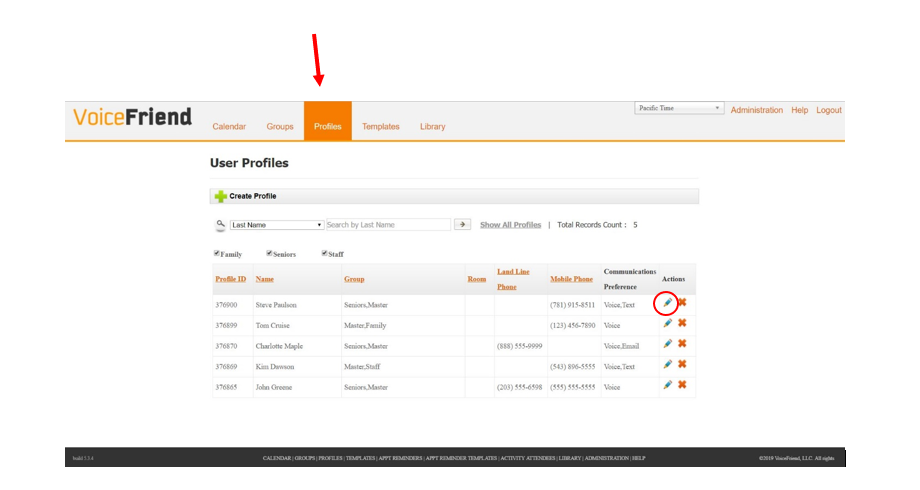The height and width of the screenshot is (490, 920).
Task: Edit Charlotte Maple's profile with pencil icon
Action: pos(667,344)
